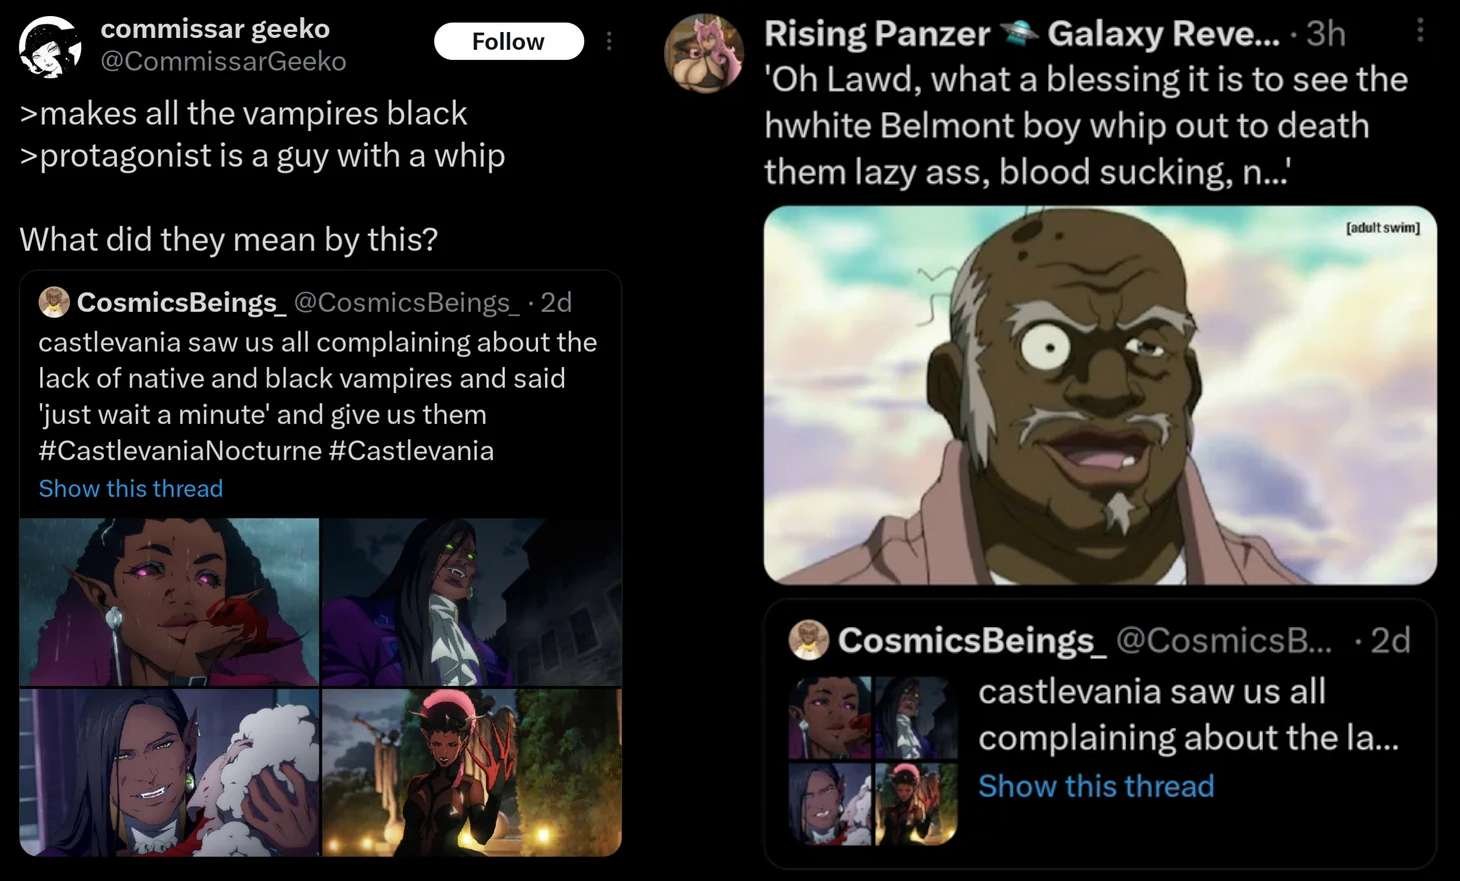The width and height of the screenshot is (1460, 881).
Task: Open Show this thread in right quote
Action: pyautogui.click(x=1096, y=786)
